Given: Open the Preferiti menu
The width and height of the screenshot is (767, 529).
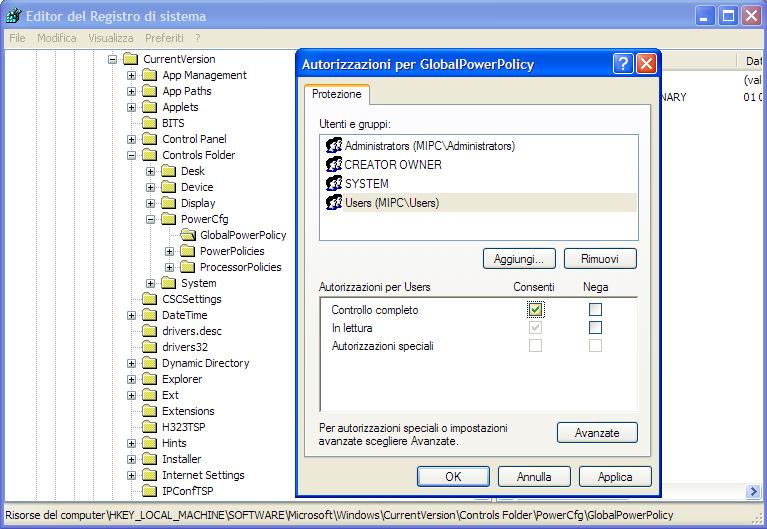Looking at the screenshot, I should 164,38.
